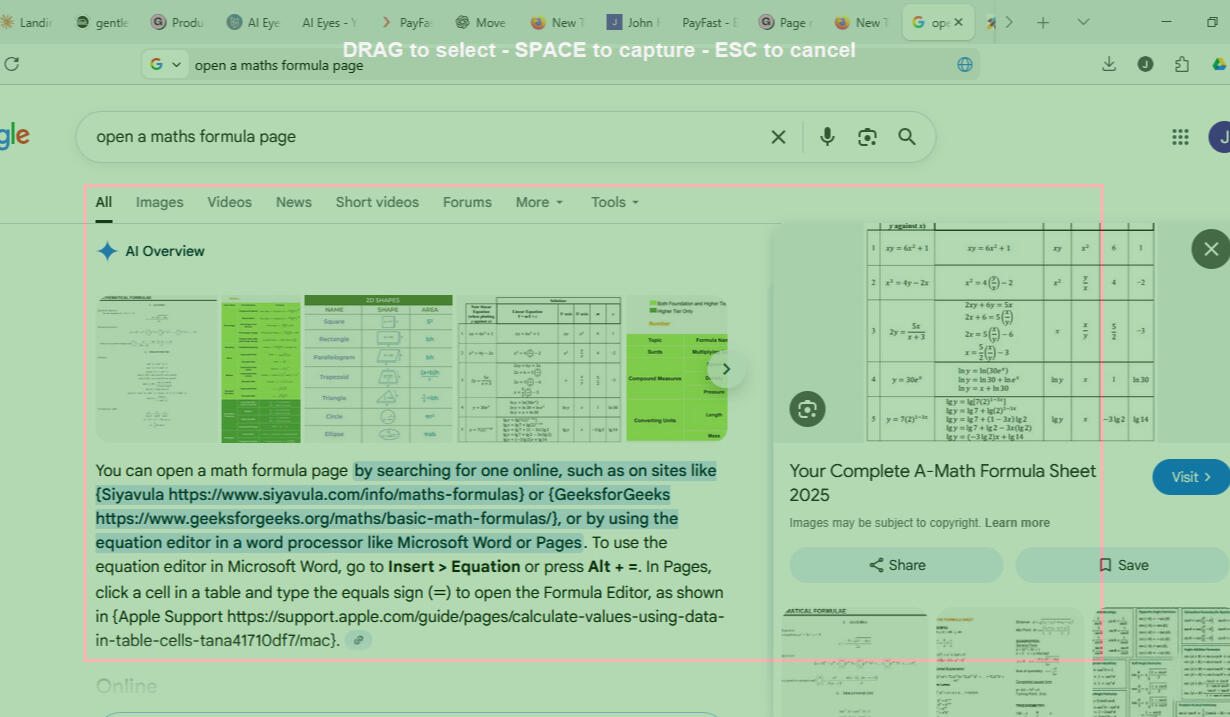Viewport: 1230px width, 717px height.
Task: Click the magnifying glass search button
Action: 907,137
